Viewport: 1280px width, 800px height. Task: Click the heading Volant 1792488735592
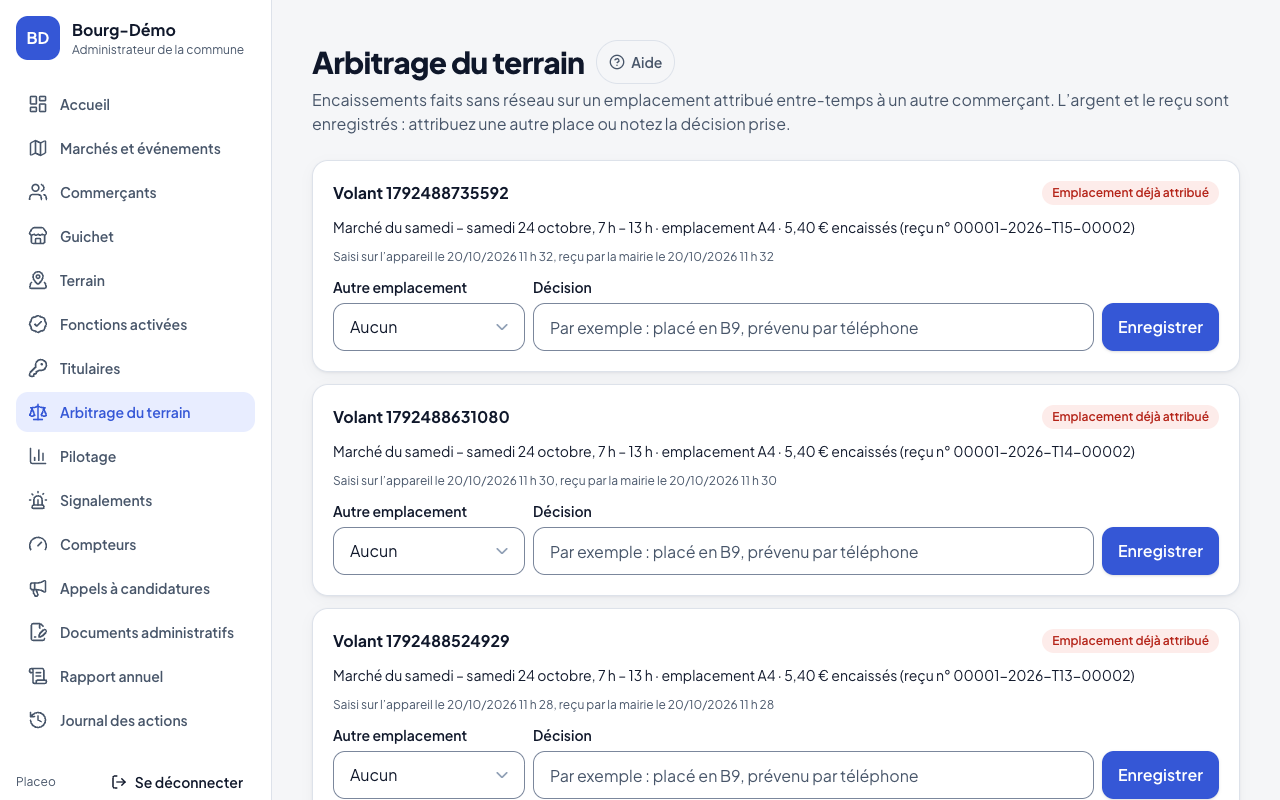pyautogui.click(x=421, y=193)
